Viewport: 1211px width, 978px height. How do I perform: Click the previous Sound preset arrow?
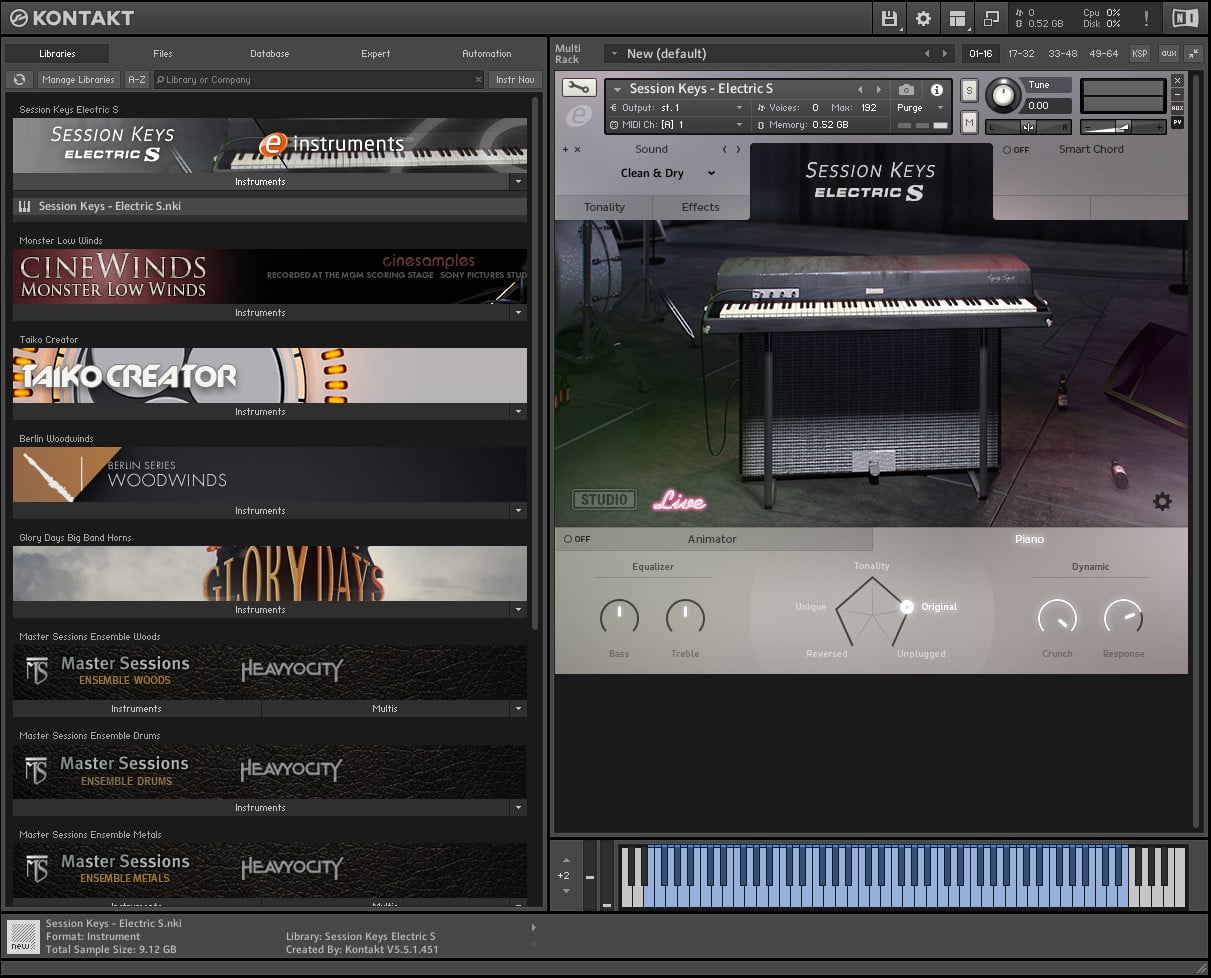click(x=725, y=149)
